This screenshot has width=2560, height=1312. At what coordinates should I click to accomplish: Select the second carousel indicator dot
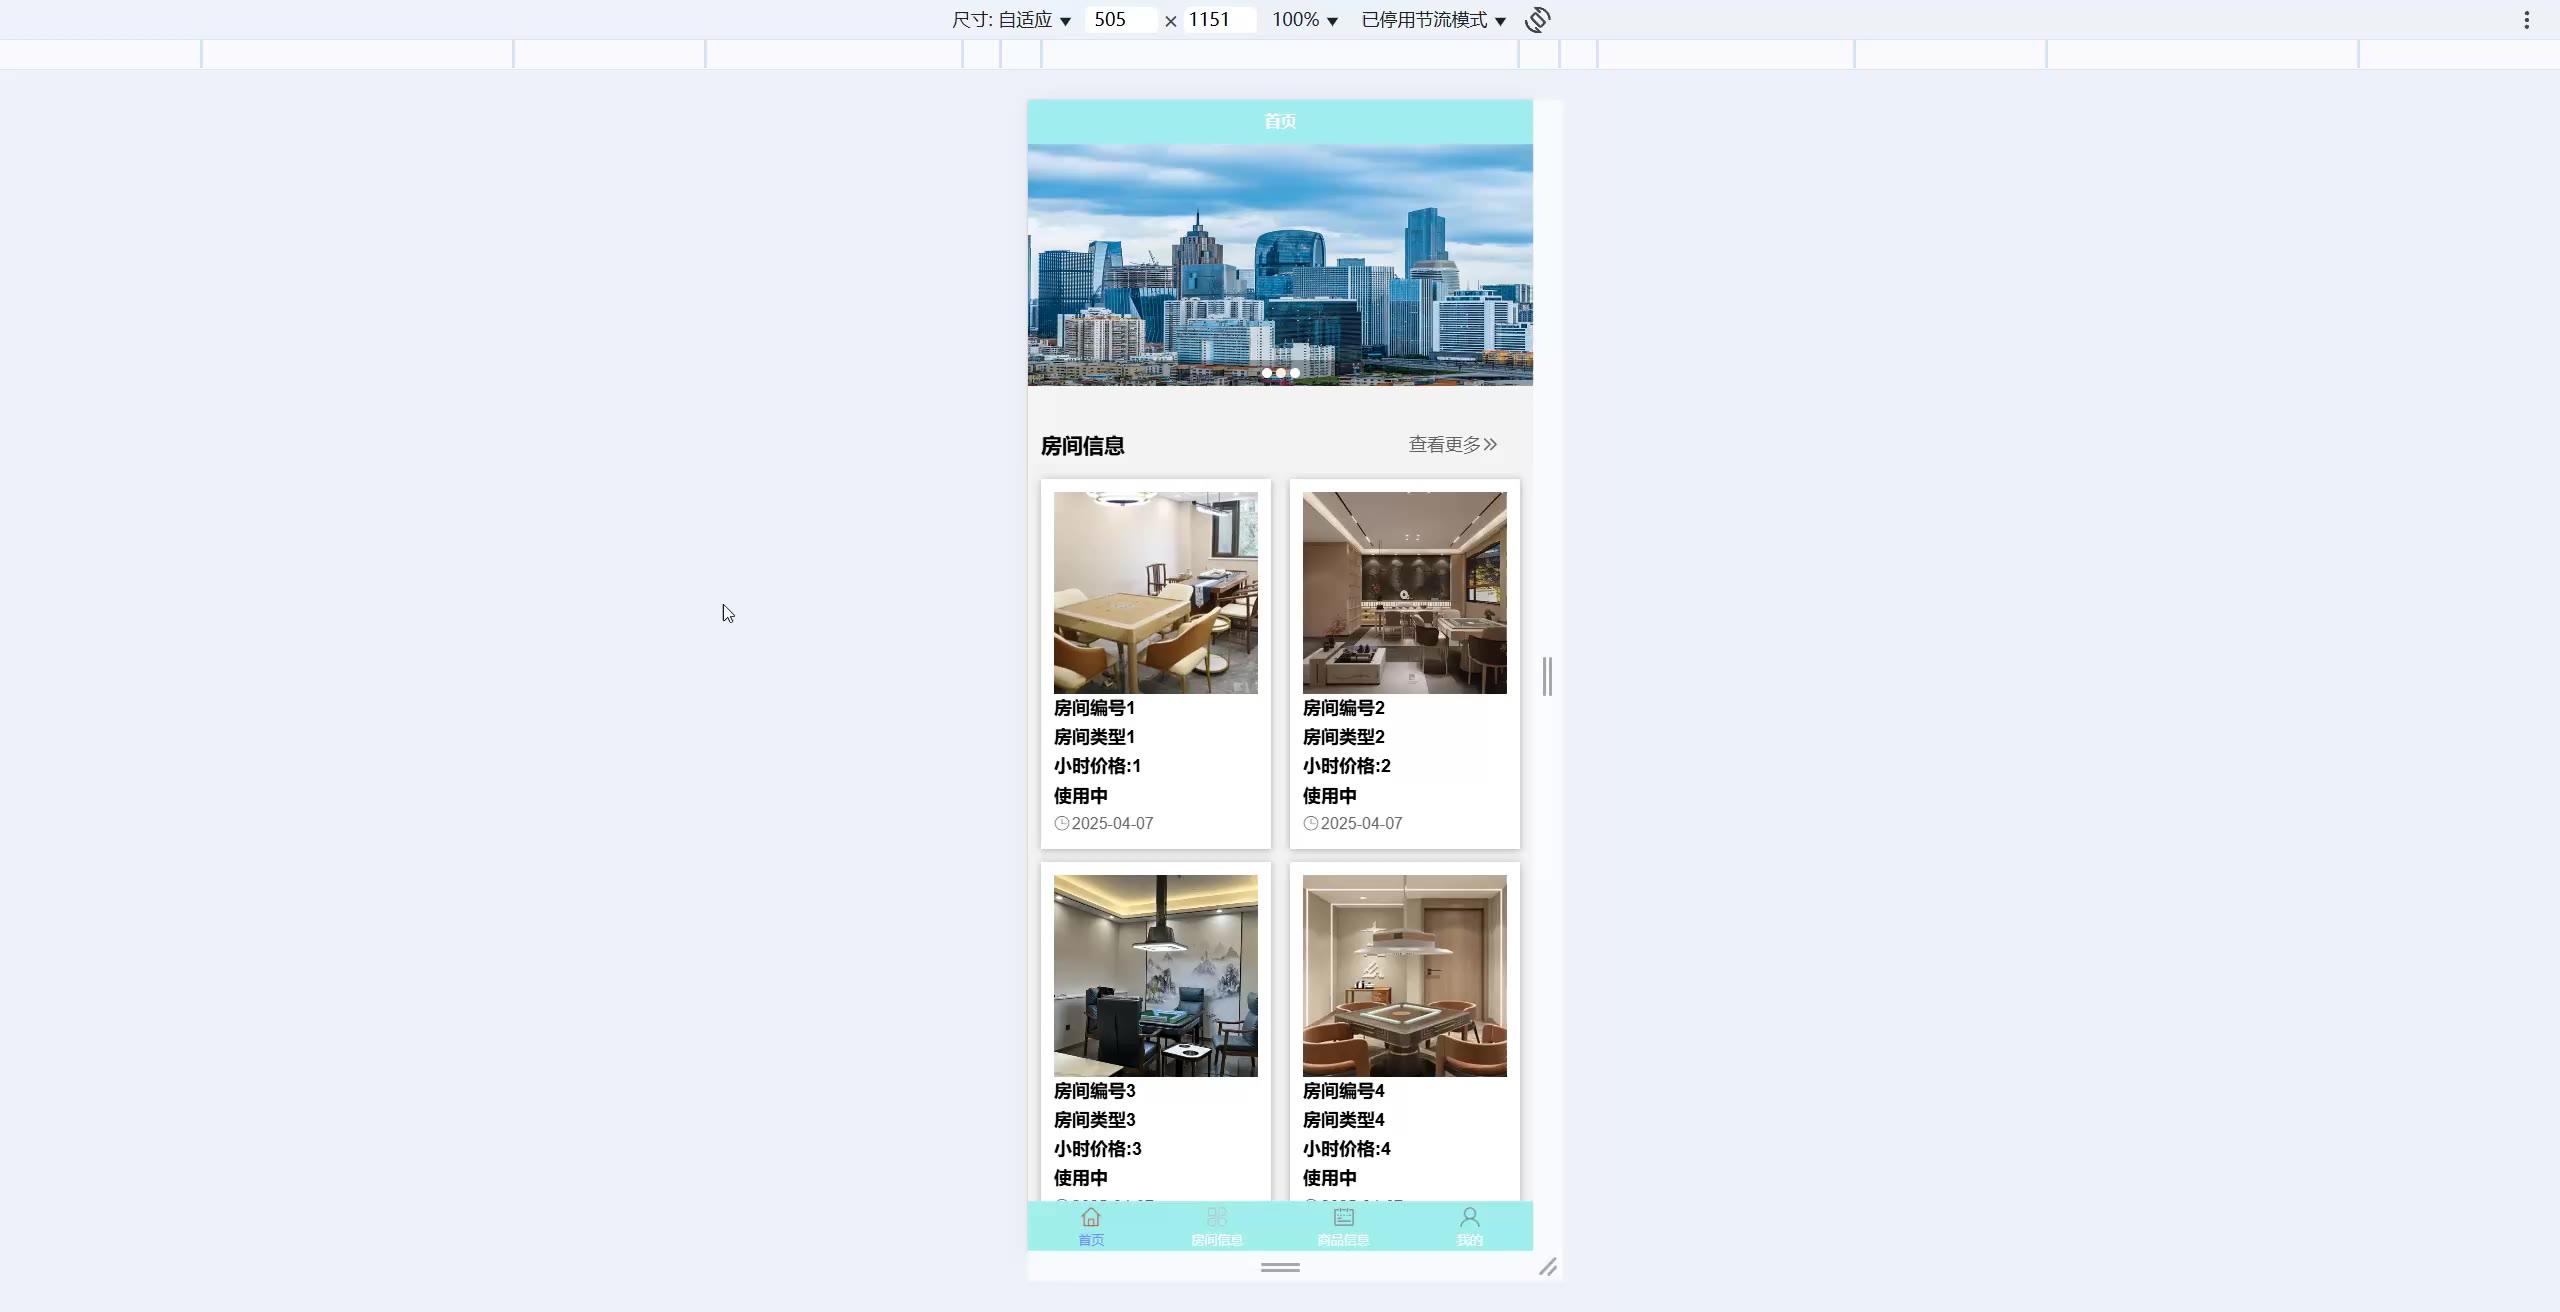click(1280, 373)
